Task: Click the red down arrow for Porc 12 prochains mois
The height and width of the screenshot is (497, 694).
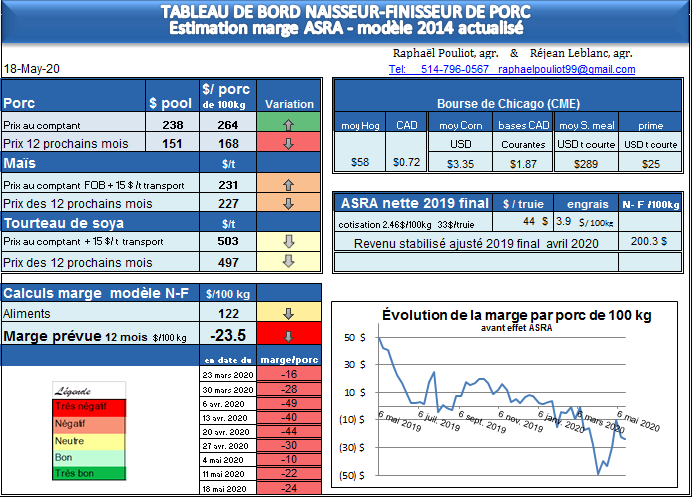Action: (x=289, y=143)
